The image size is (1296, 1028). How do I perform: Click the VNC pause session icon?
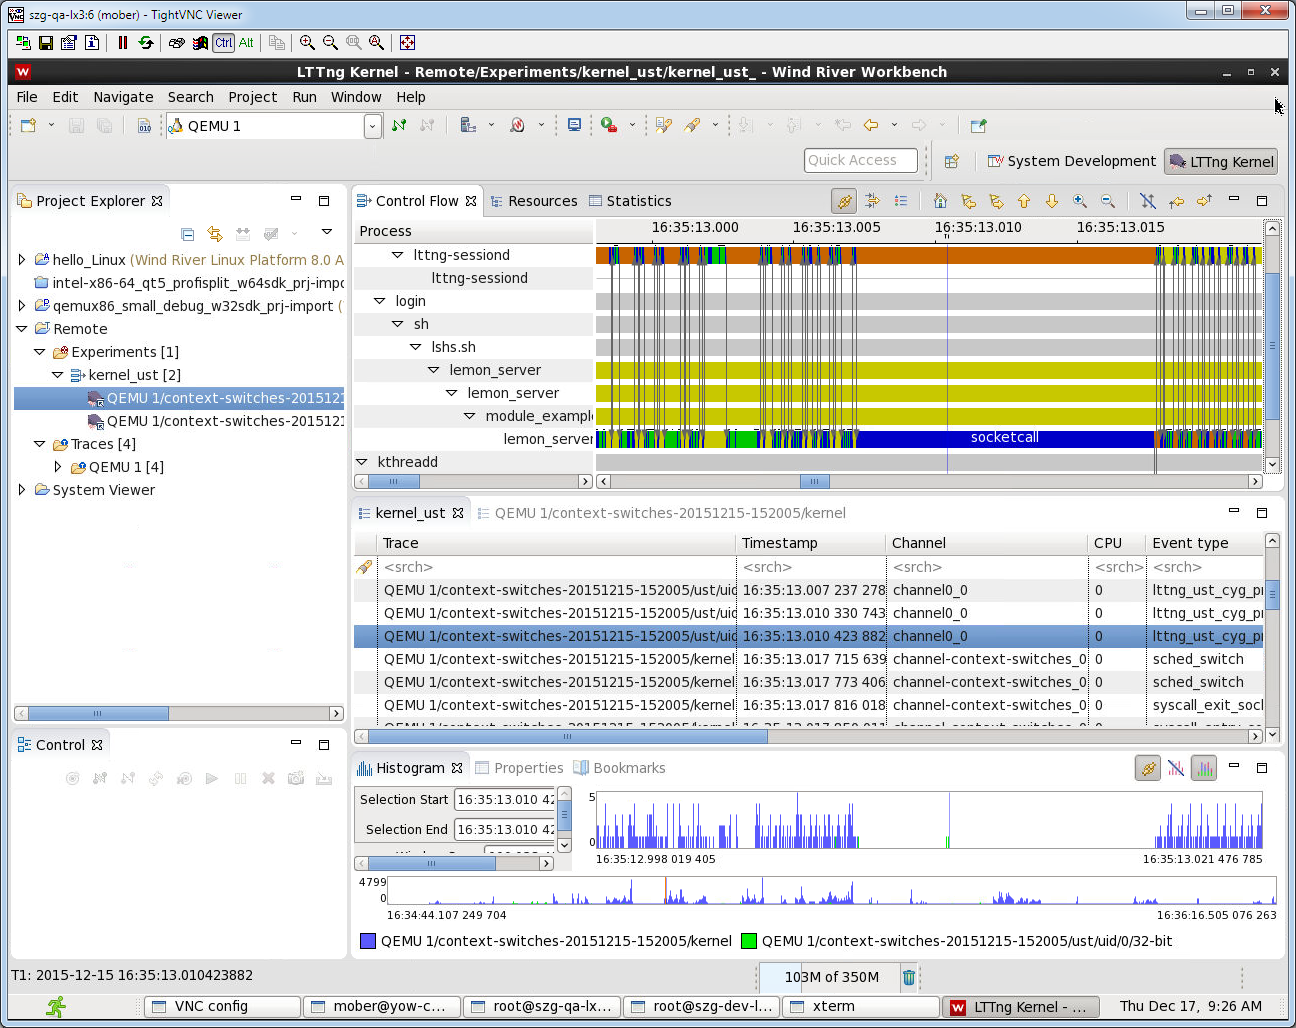click(x=123, y=43)
